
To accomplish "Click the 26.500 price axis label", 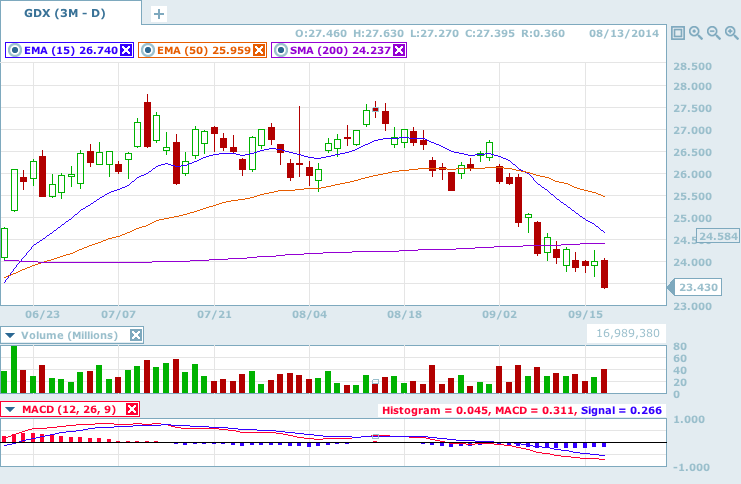I will (x=692, y=152).
